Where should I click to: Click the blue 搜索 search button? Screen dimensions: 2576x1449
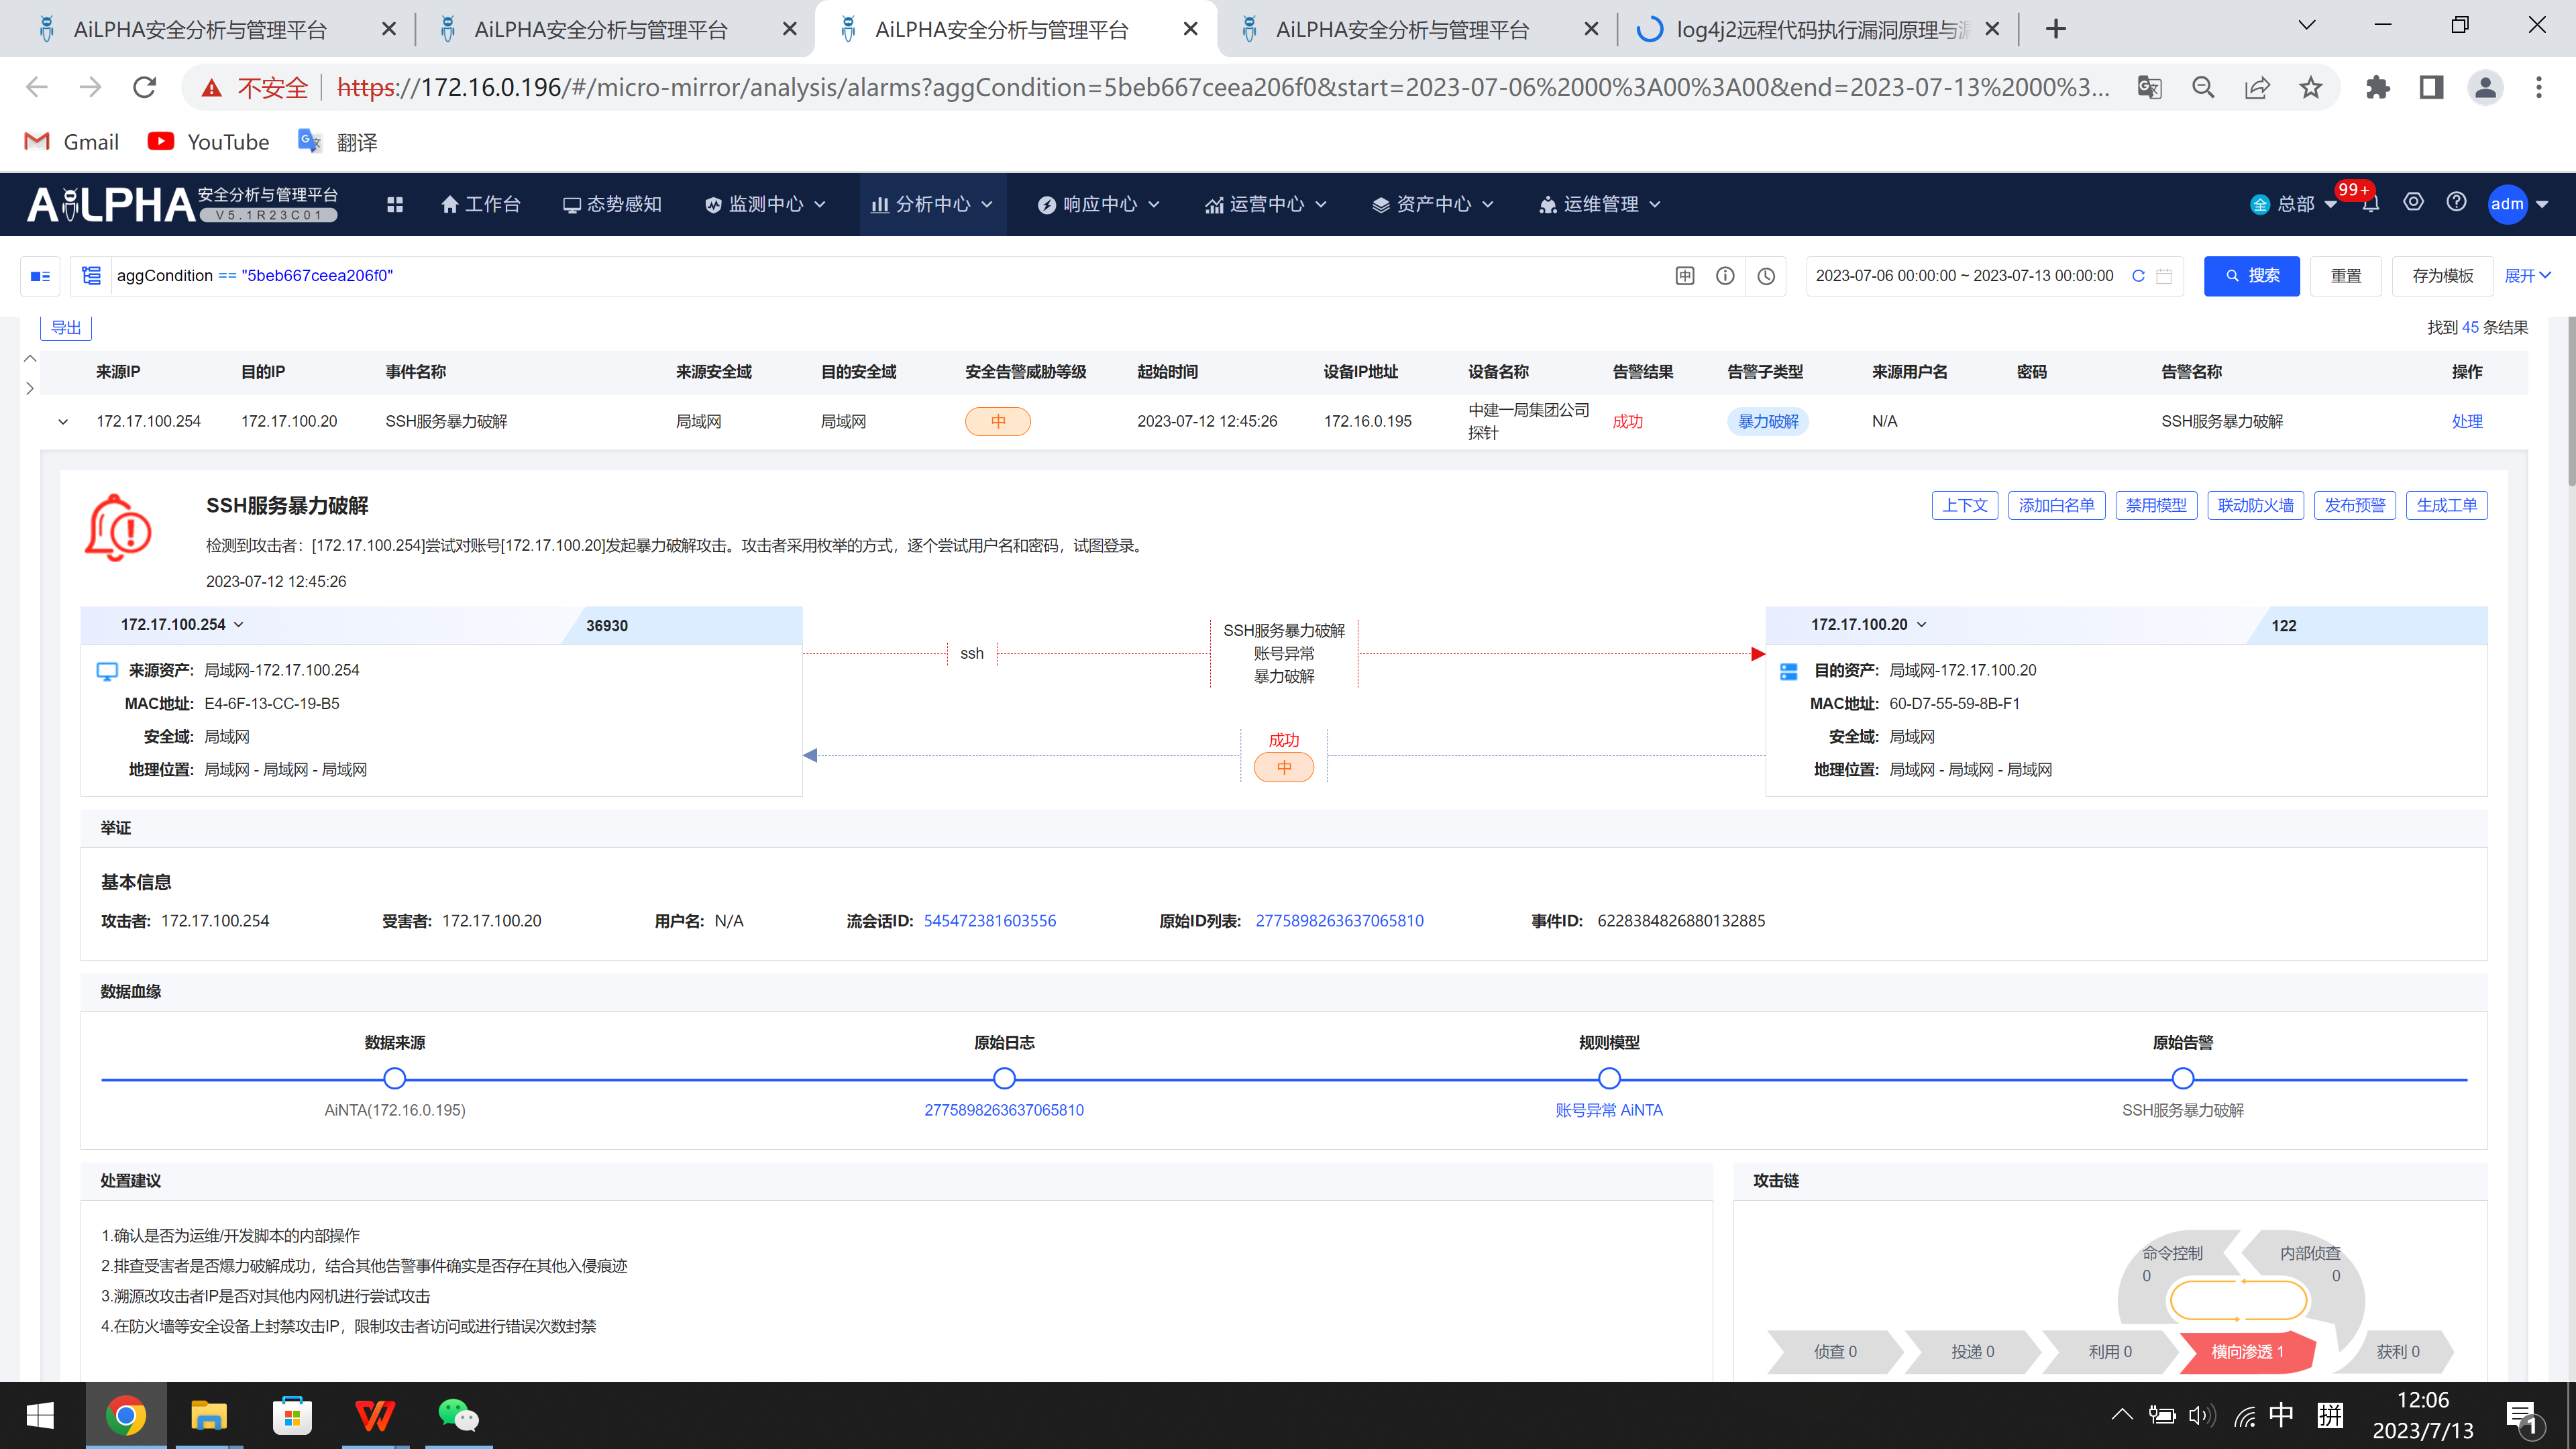2251,276
